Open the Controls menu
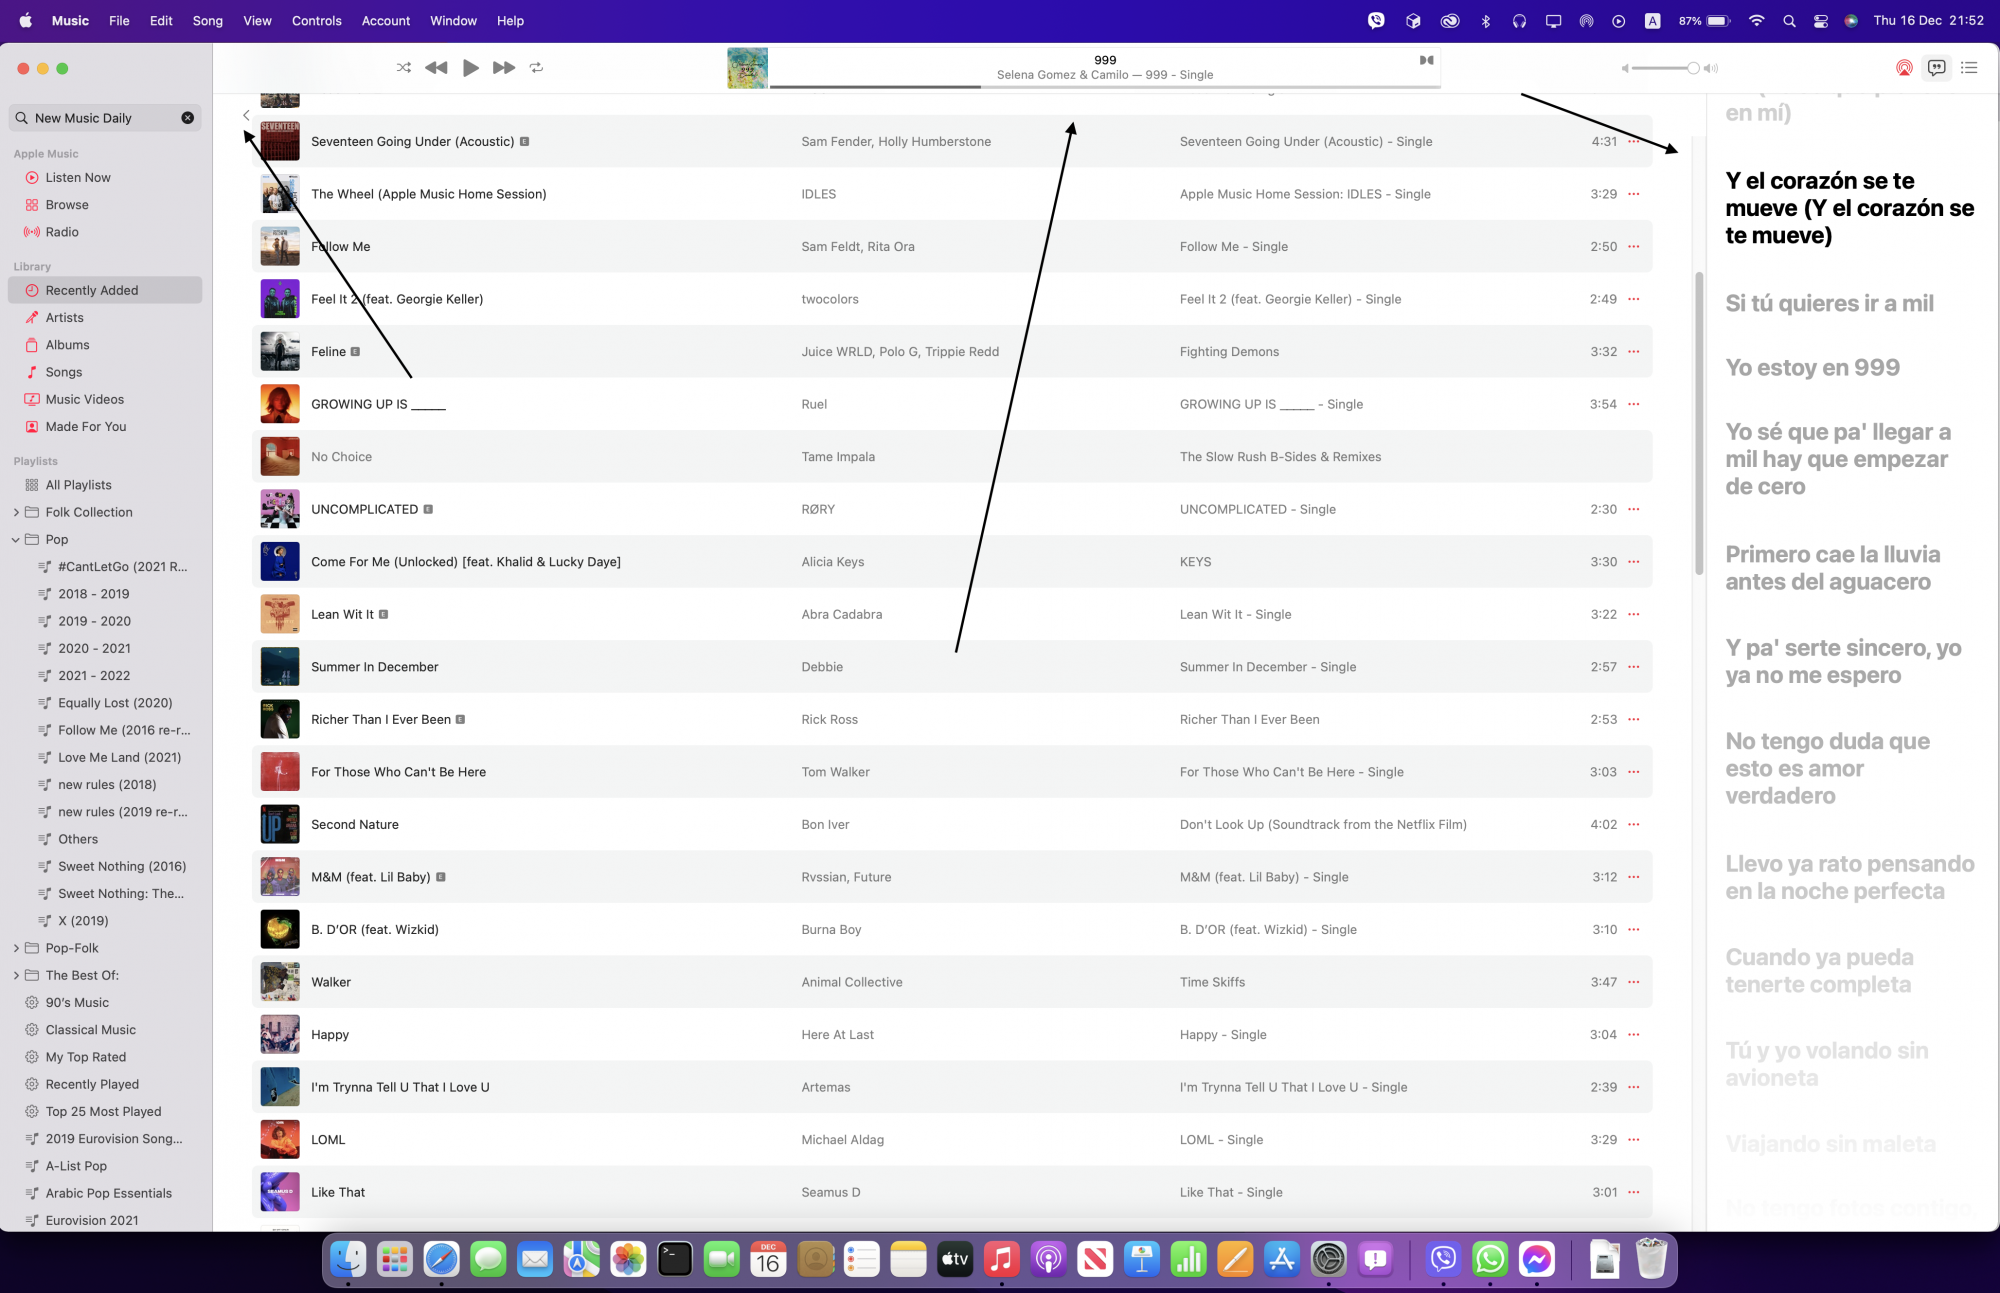Image resolution: width=2000 pixels, height=1293 pixels. point(316,20)
